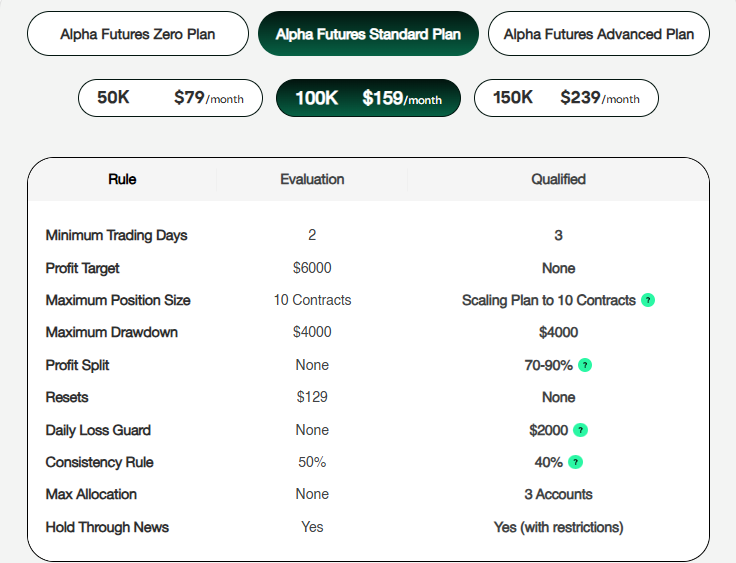736x563 pixels.
Task: Click the Rule column header
Action: [122, 179]
